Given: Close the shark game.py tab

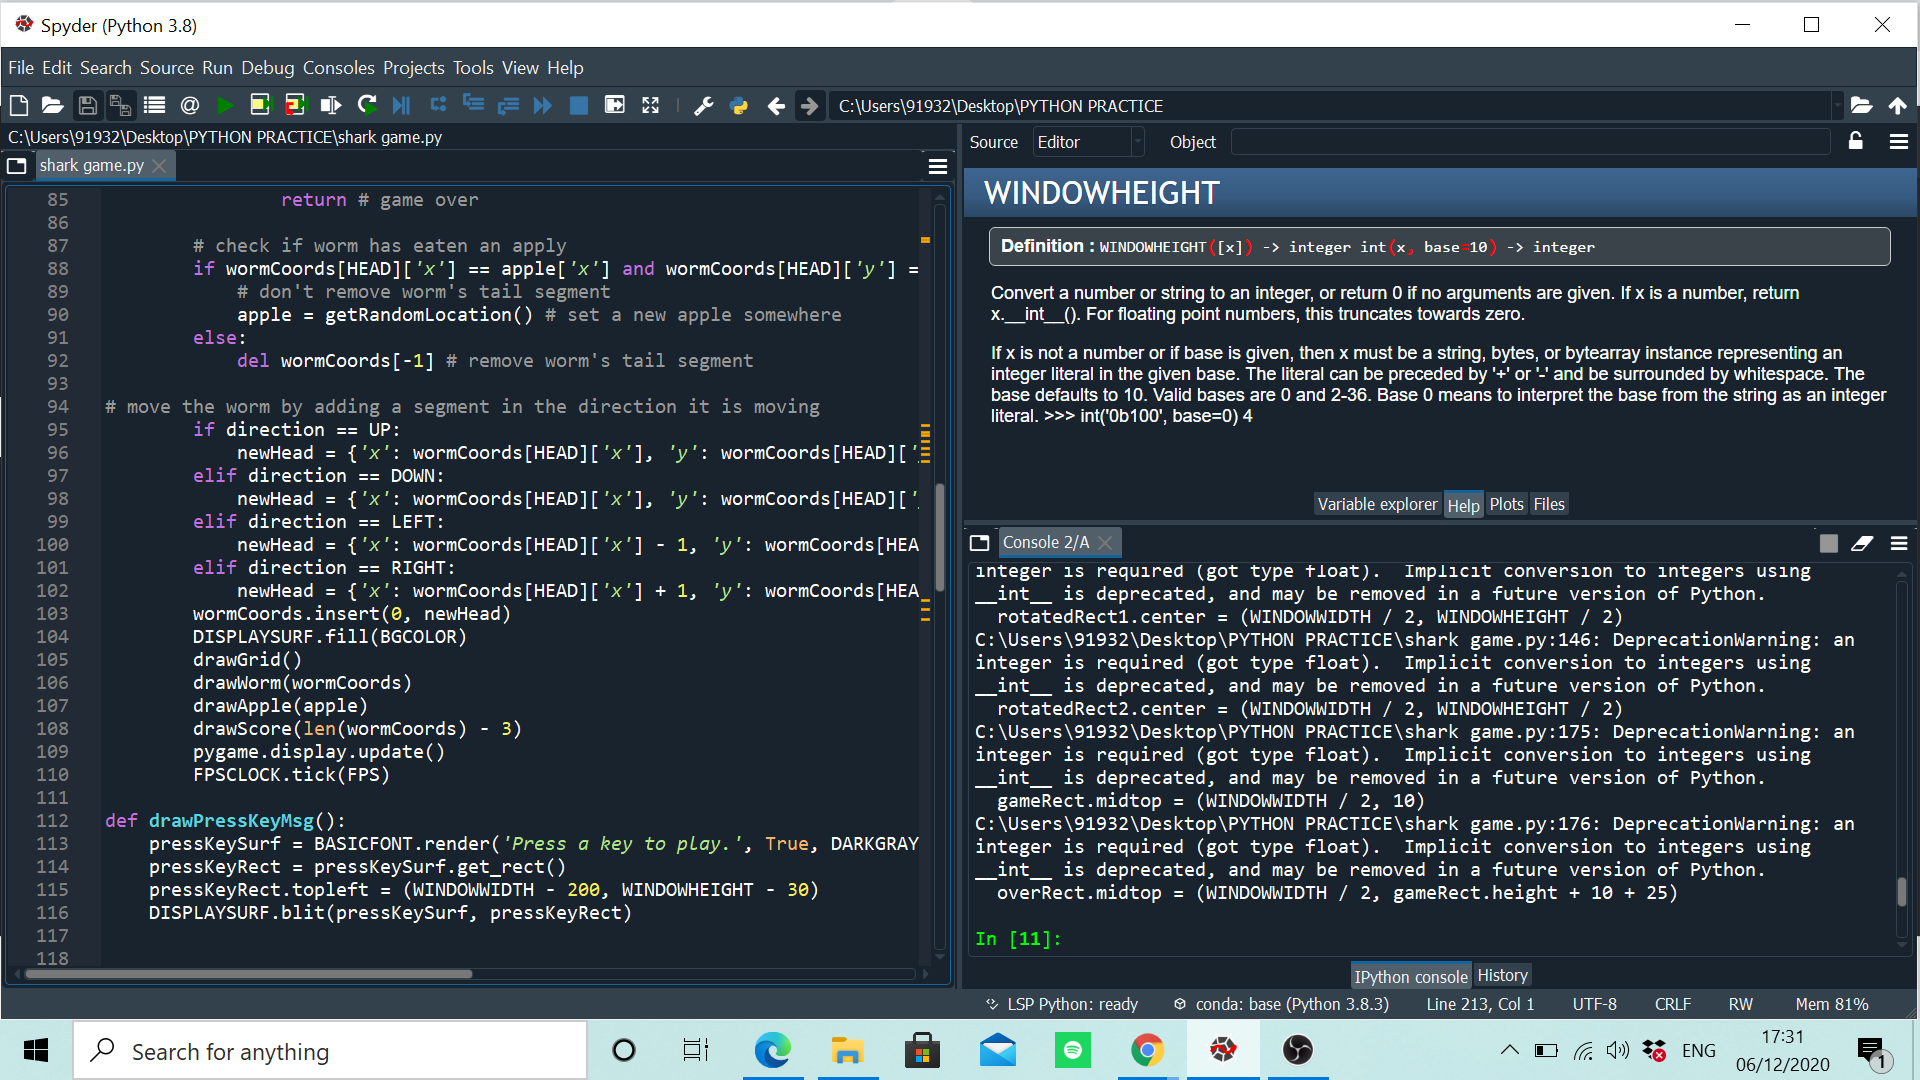Looking at the screenshot, I should pyautogui.click(x=159, y=166).
